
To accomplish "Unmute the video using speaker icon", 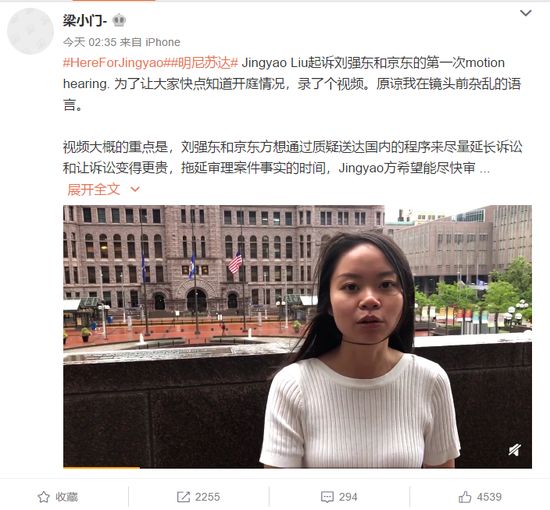I will [515, 449].
